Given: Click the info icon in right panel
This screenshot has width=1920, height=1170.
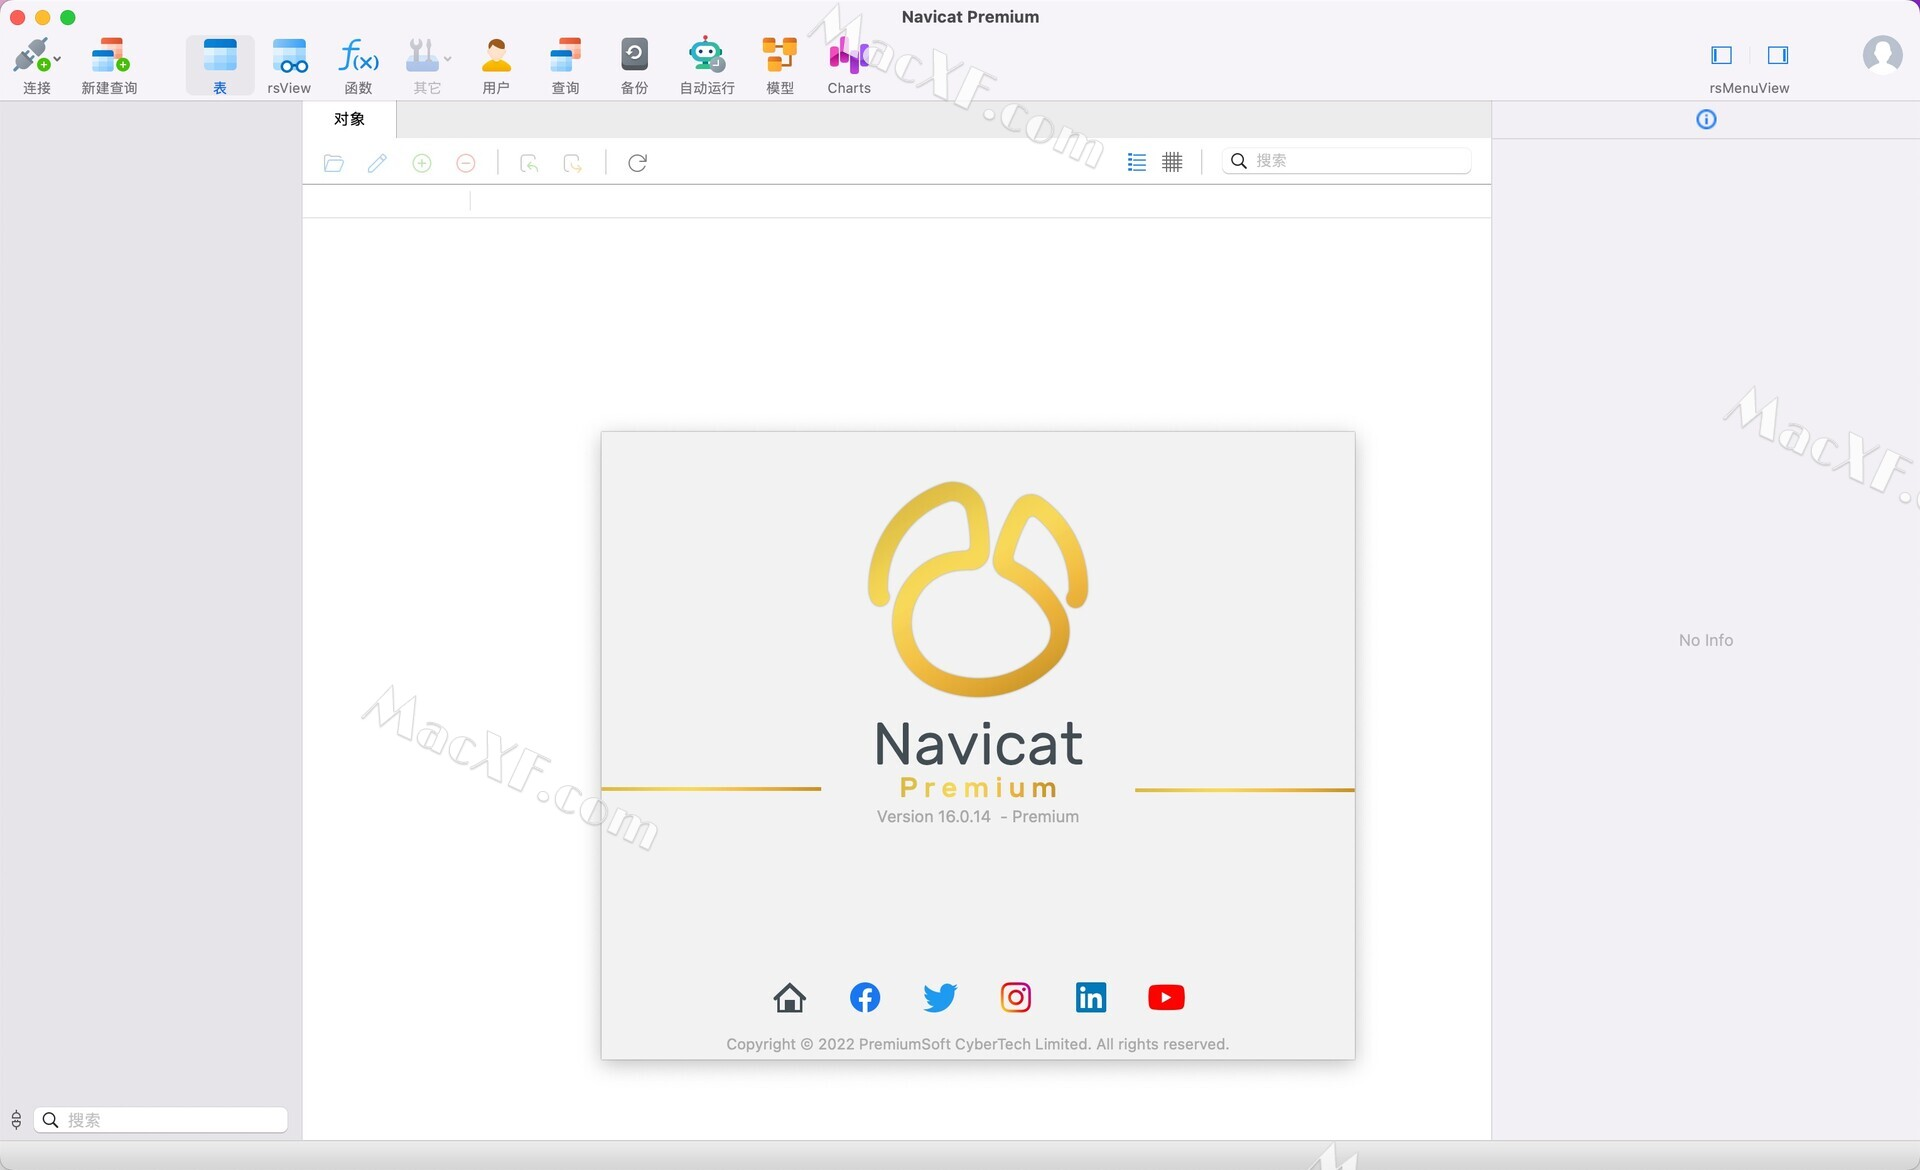Looking at the screenshot, I should click(1706, 120).
